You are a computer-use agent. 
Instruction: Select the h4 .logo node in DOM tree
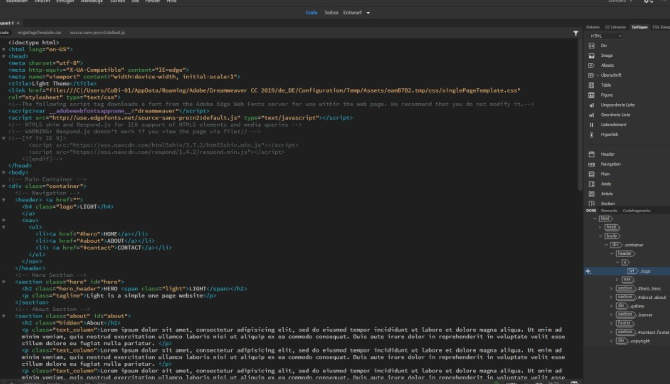tap(639, 271)
